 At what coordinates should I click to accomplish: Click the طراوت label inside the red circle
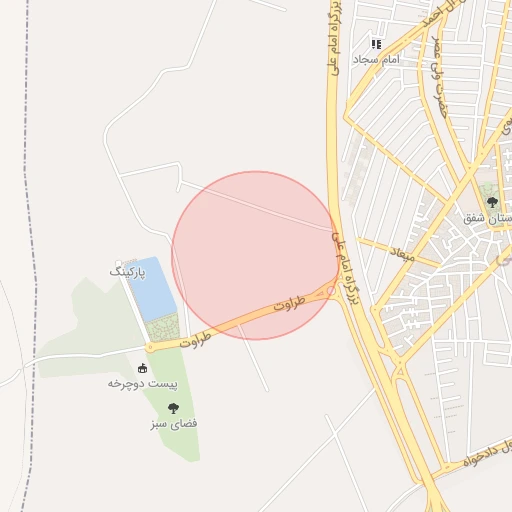(289, 304)
